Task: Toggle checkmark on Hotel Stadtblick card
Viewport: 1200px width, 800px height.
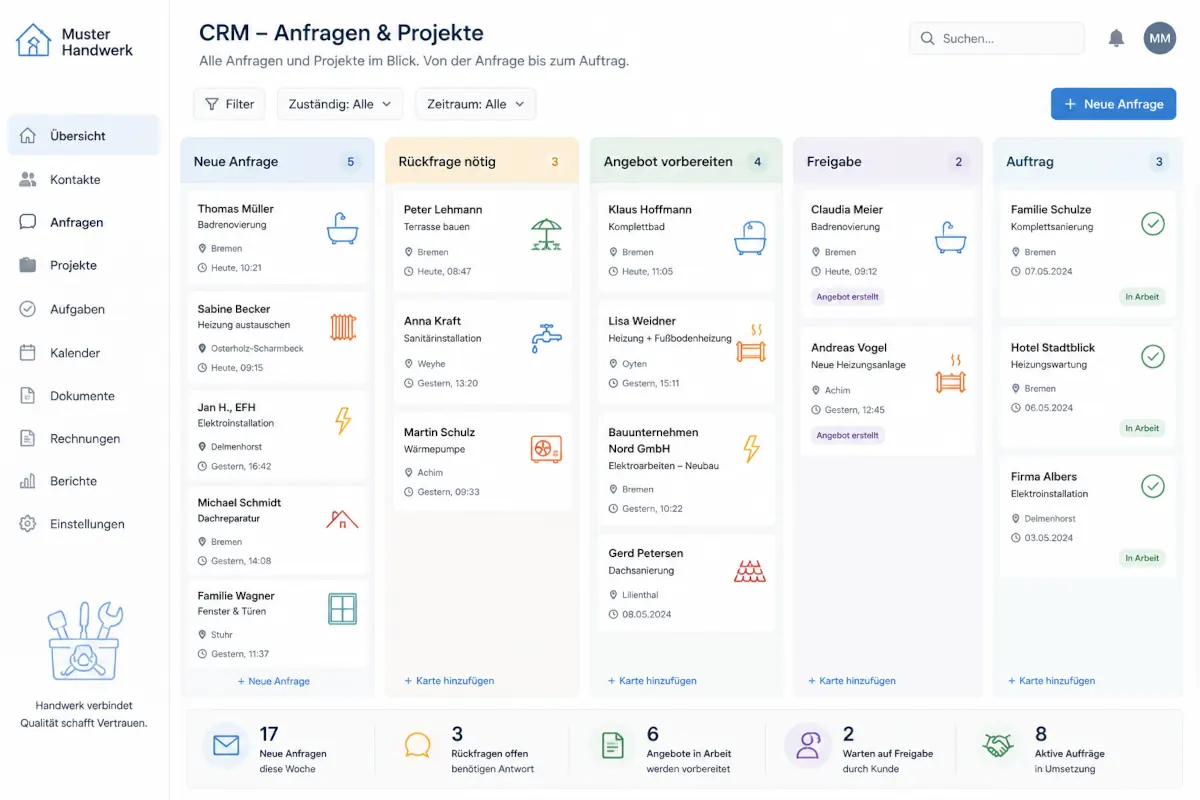Action: [1153, 356]
